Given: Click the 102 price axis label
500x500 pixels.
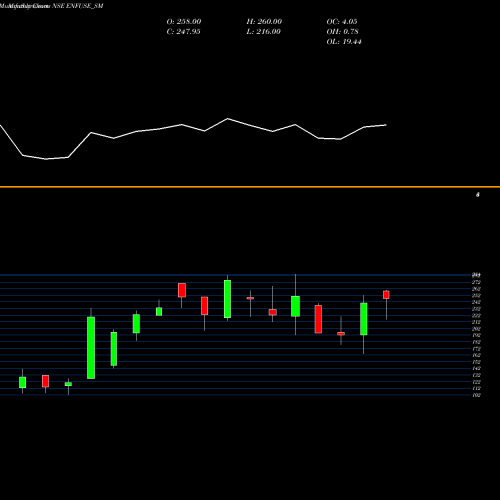Looking at the screenshot, I should click(x=476, y=395).
